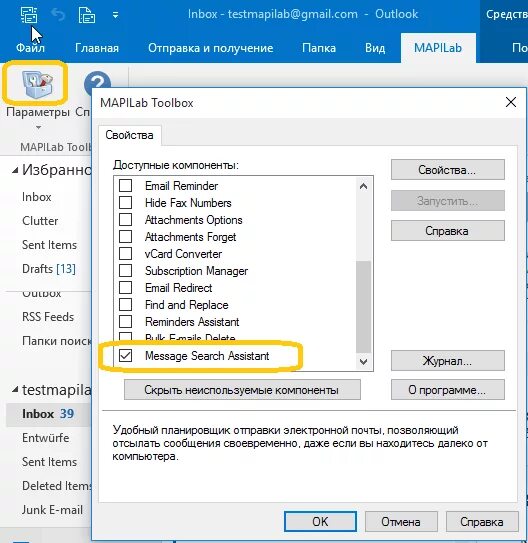Click the component list scrollbar thumb
Image resolution: width=528 pixels, height=543 pixels.
[363, 307]
